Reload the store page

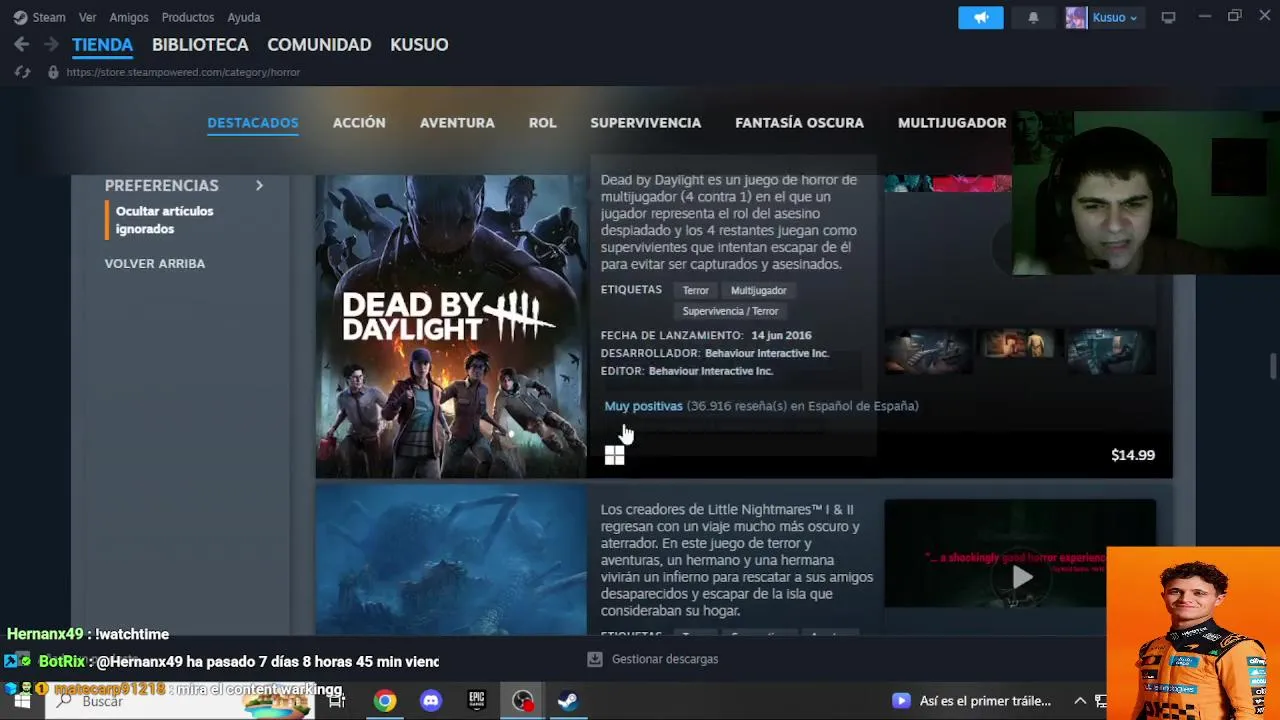(22, 72)
